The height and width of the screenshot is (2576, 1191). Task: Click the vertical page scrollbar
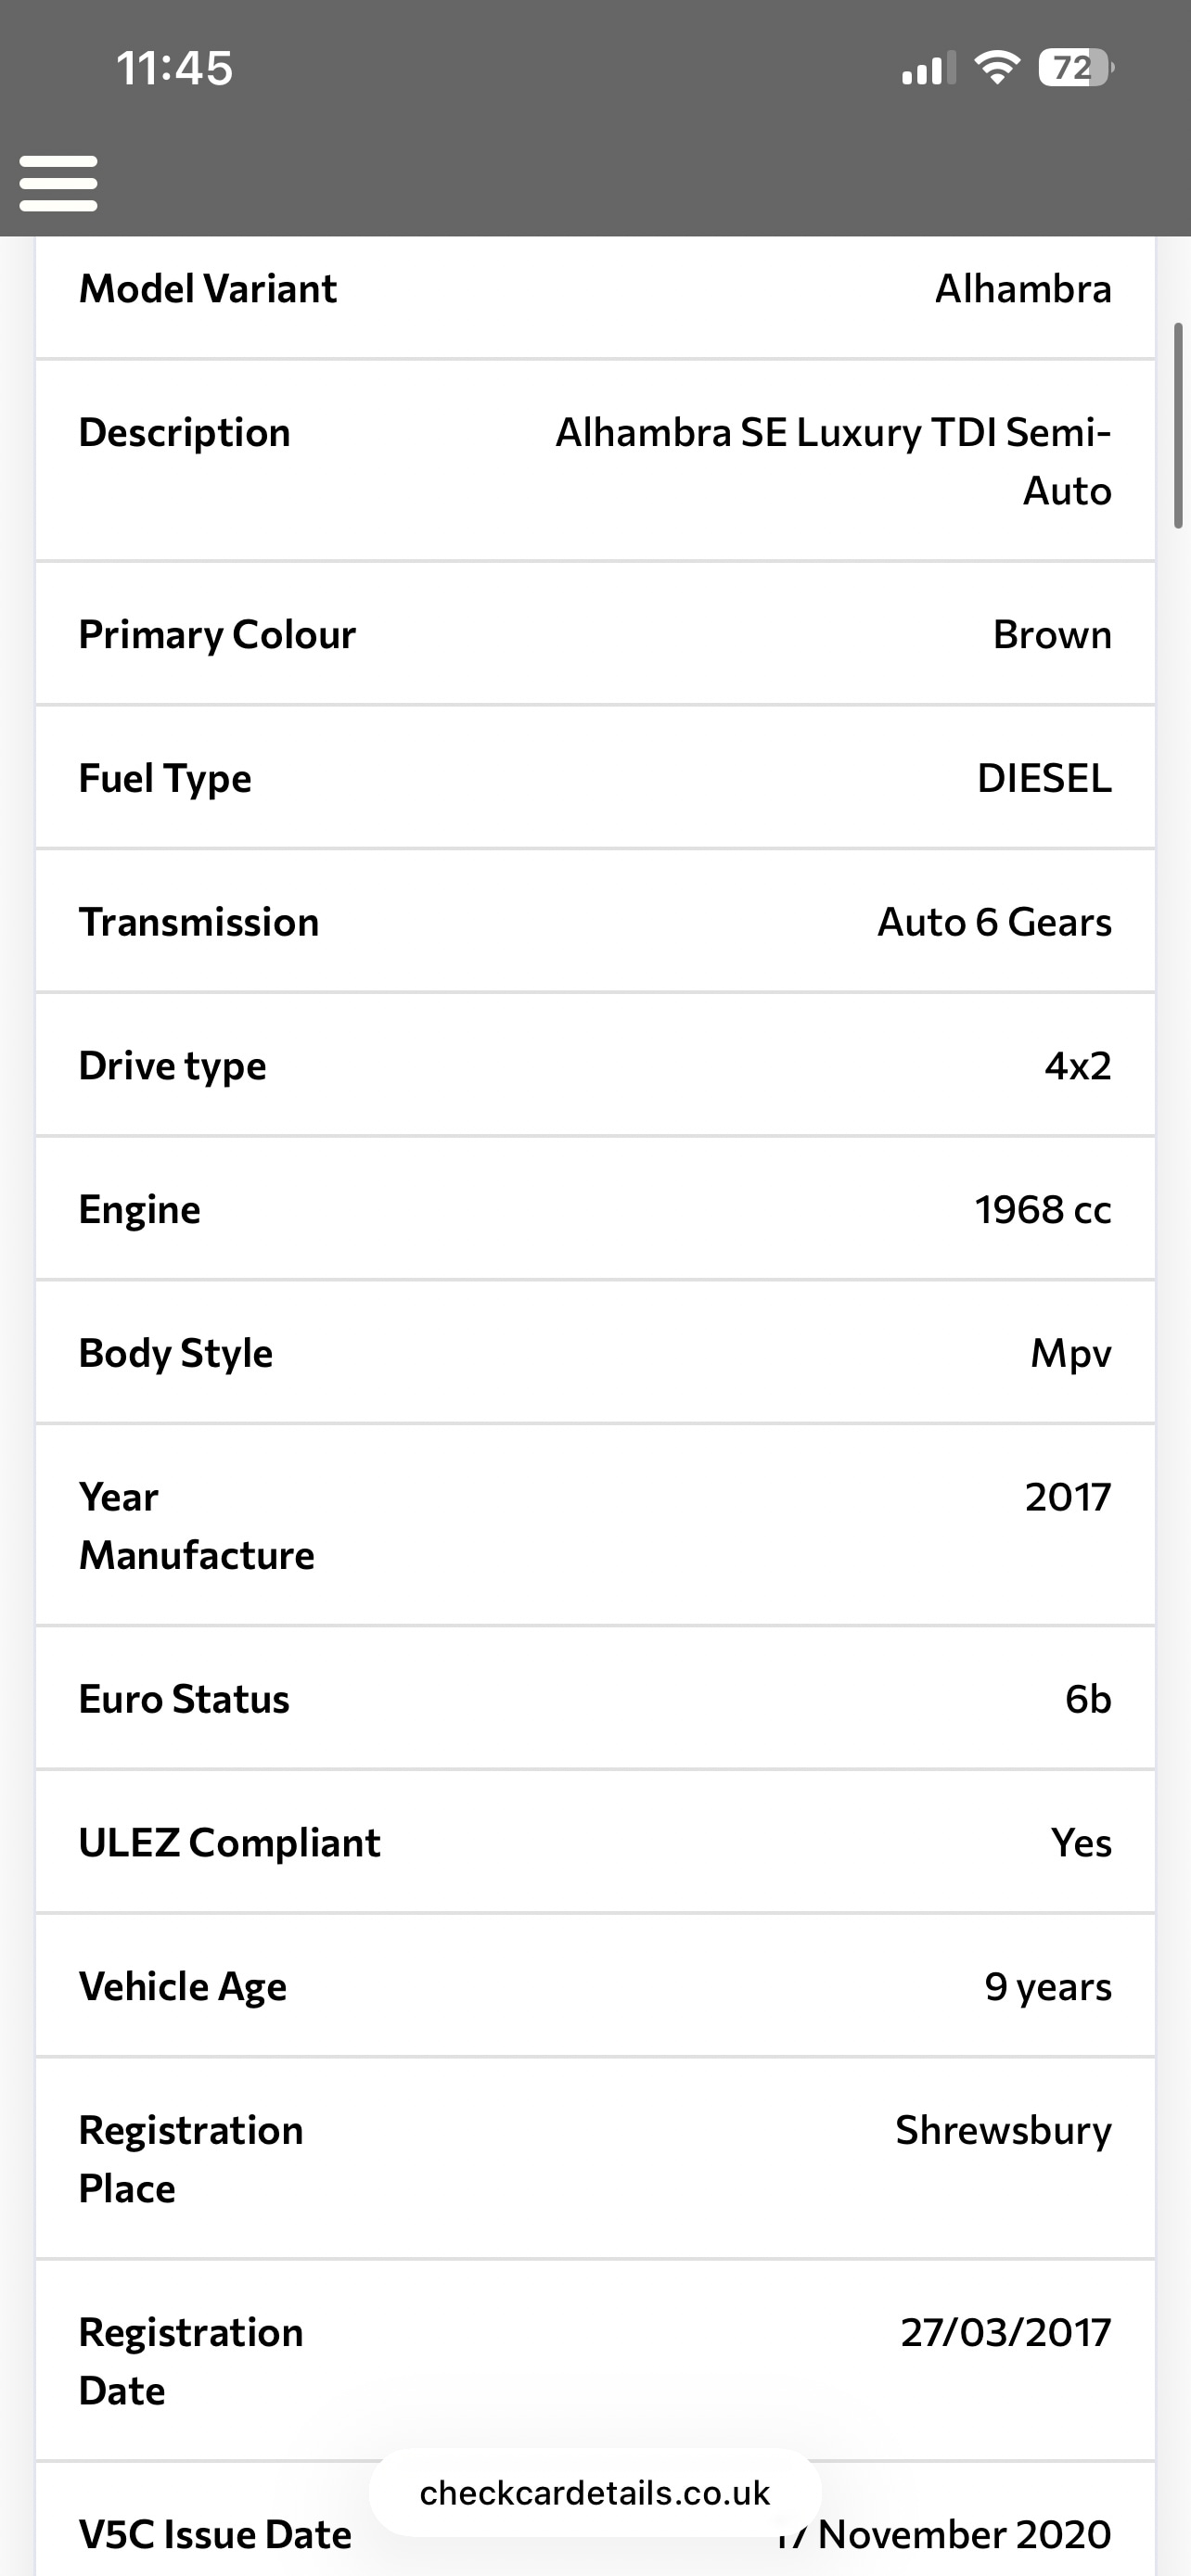pyautogui.click(x=1178, y=425)
